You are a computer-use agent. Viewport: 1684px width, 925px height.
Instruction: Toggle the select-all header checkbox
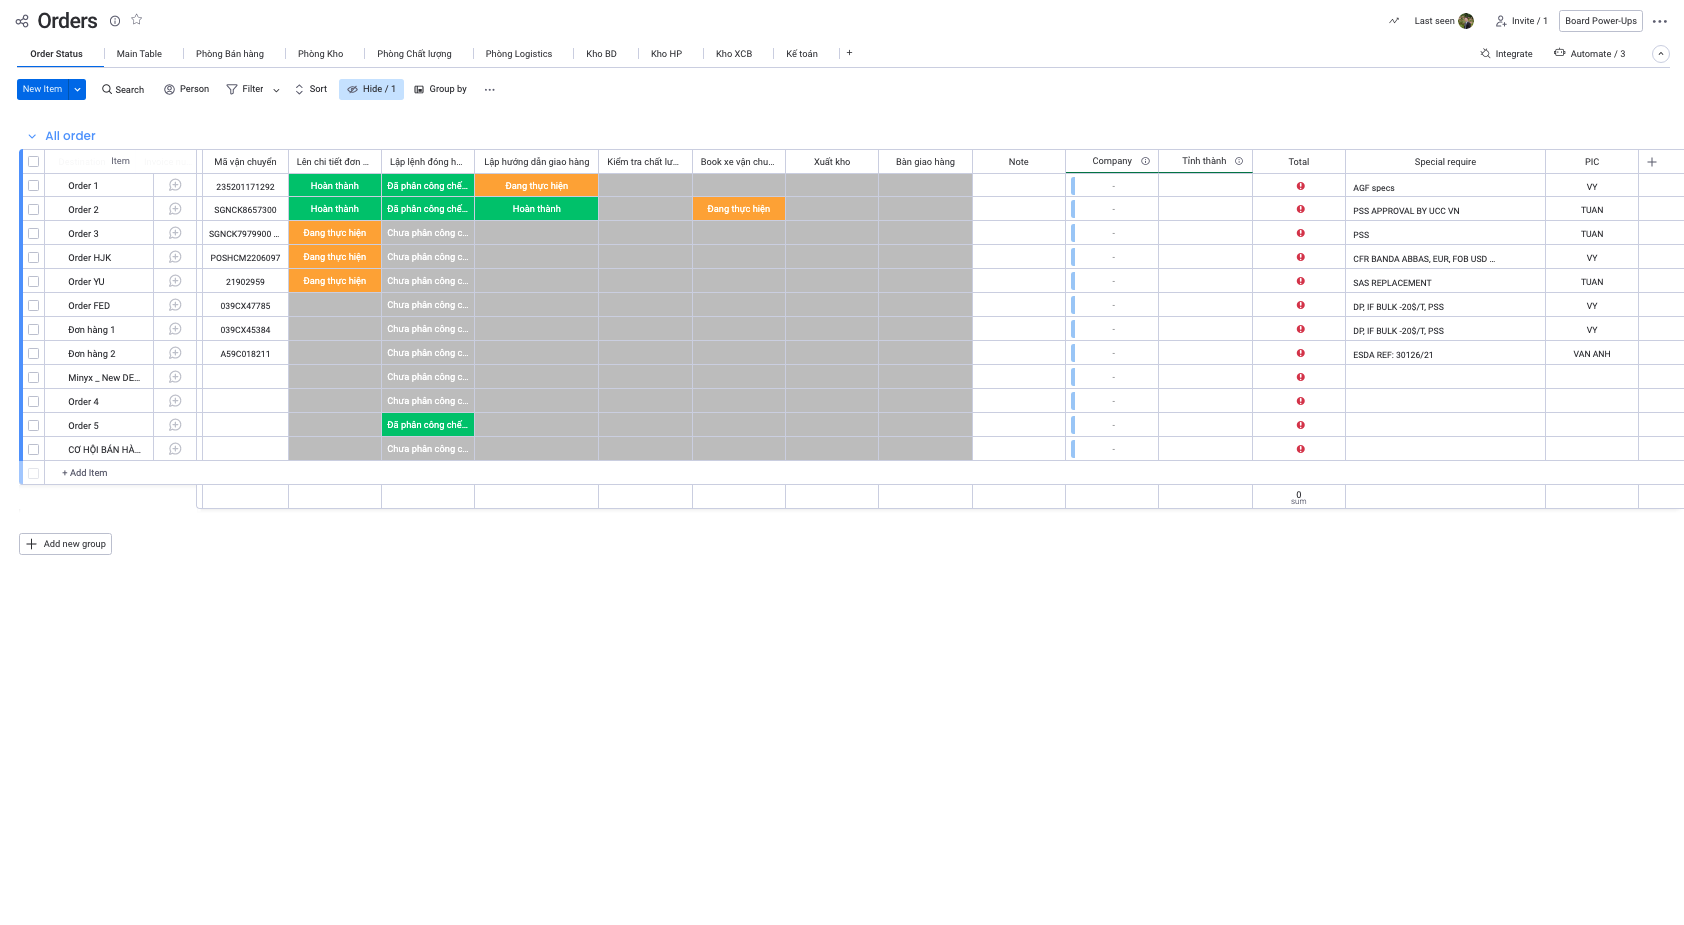coord(34,162)
